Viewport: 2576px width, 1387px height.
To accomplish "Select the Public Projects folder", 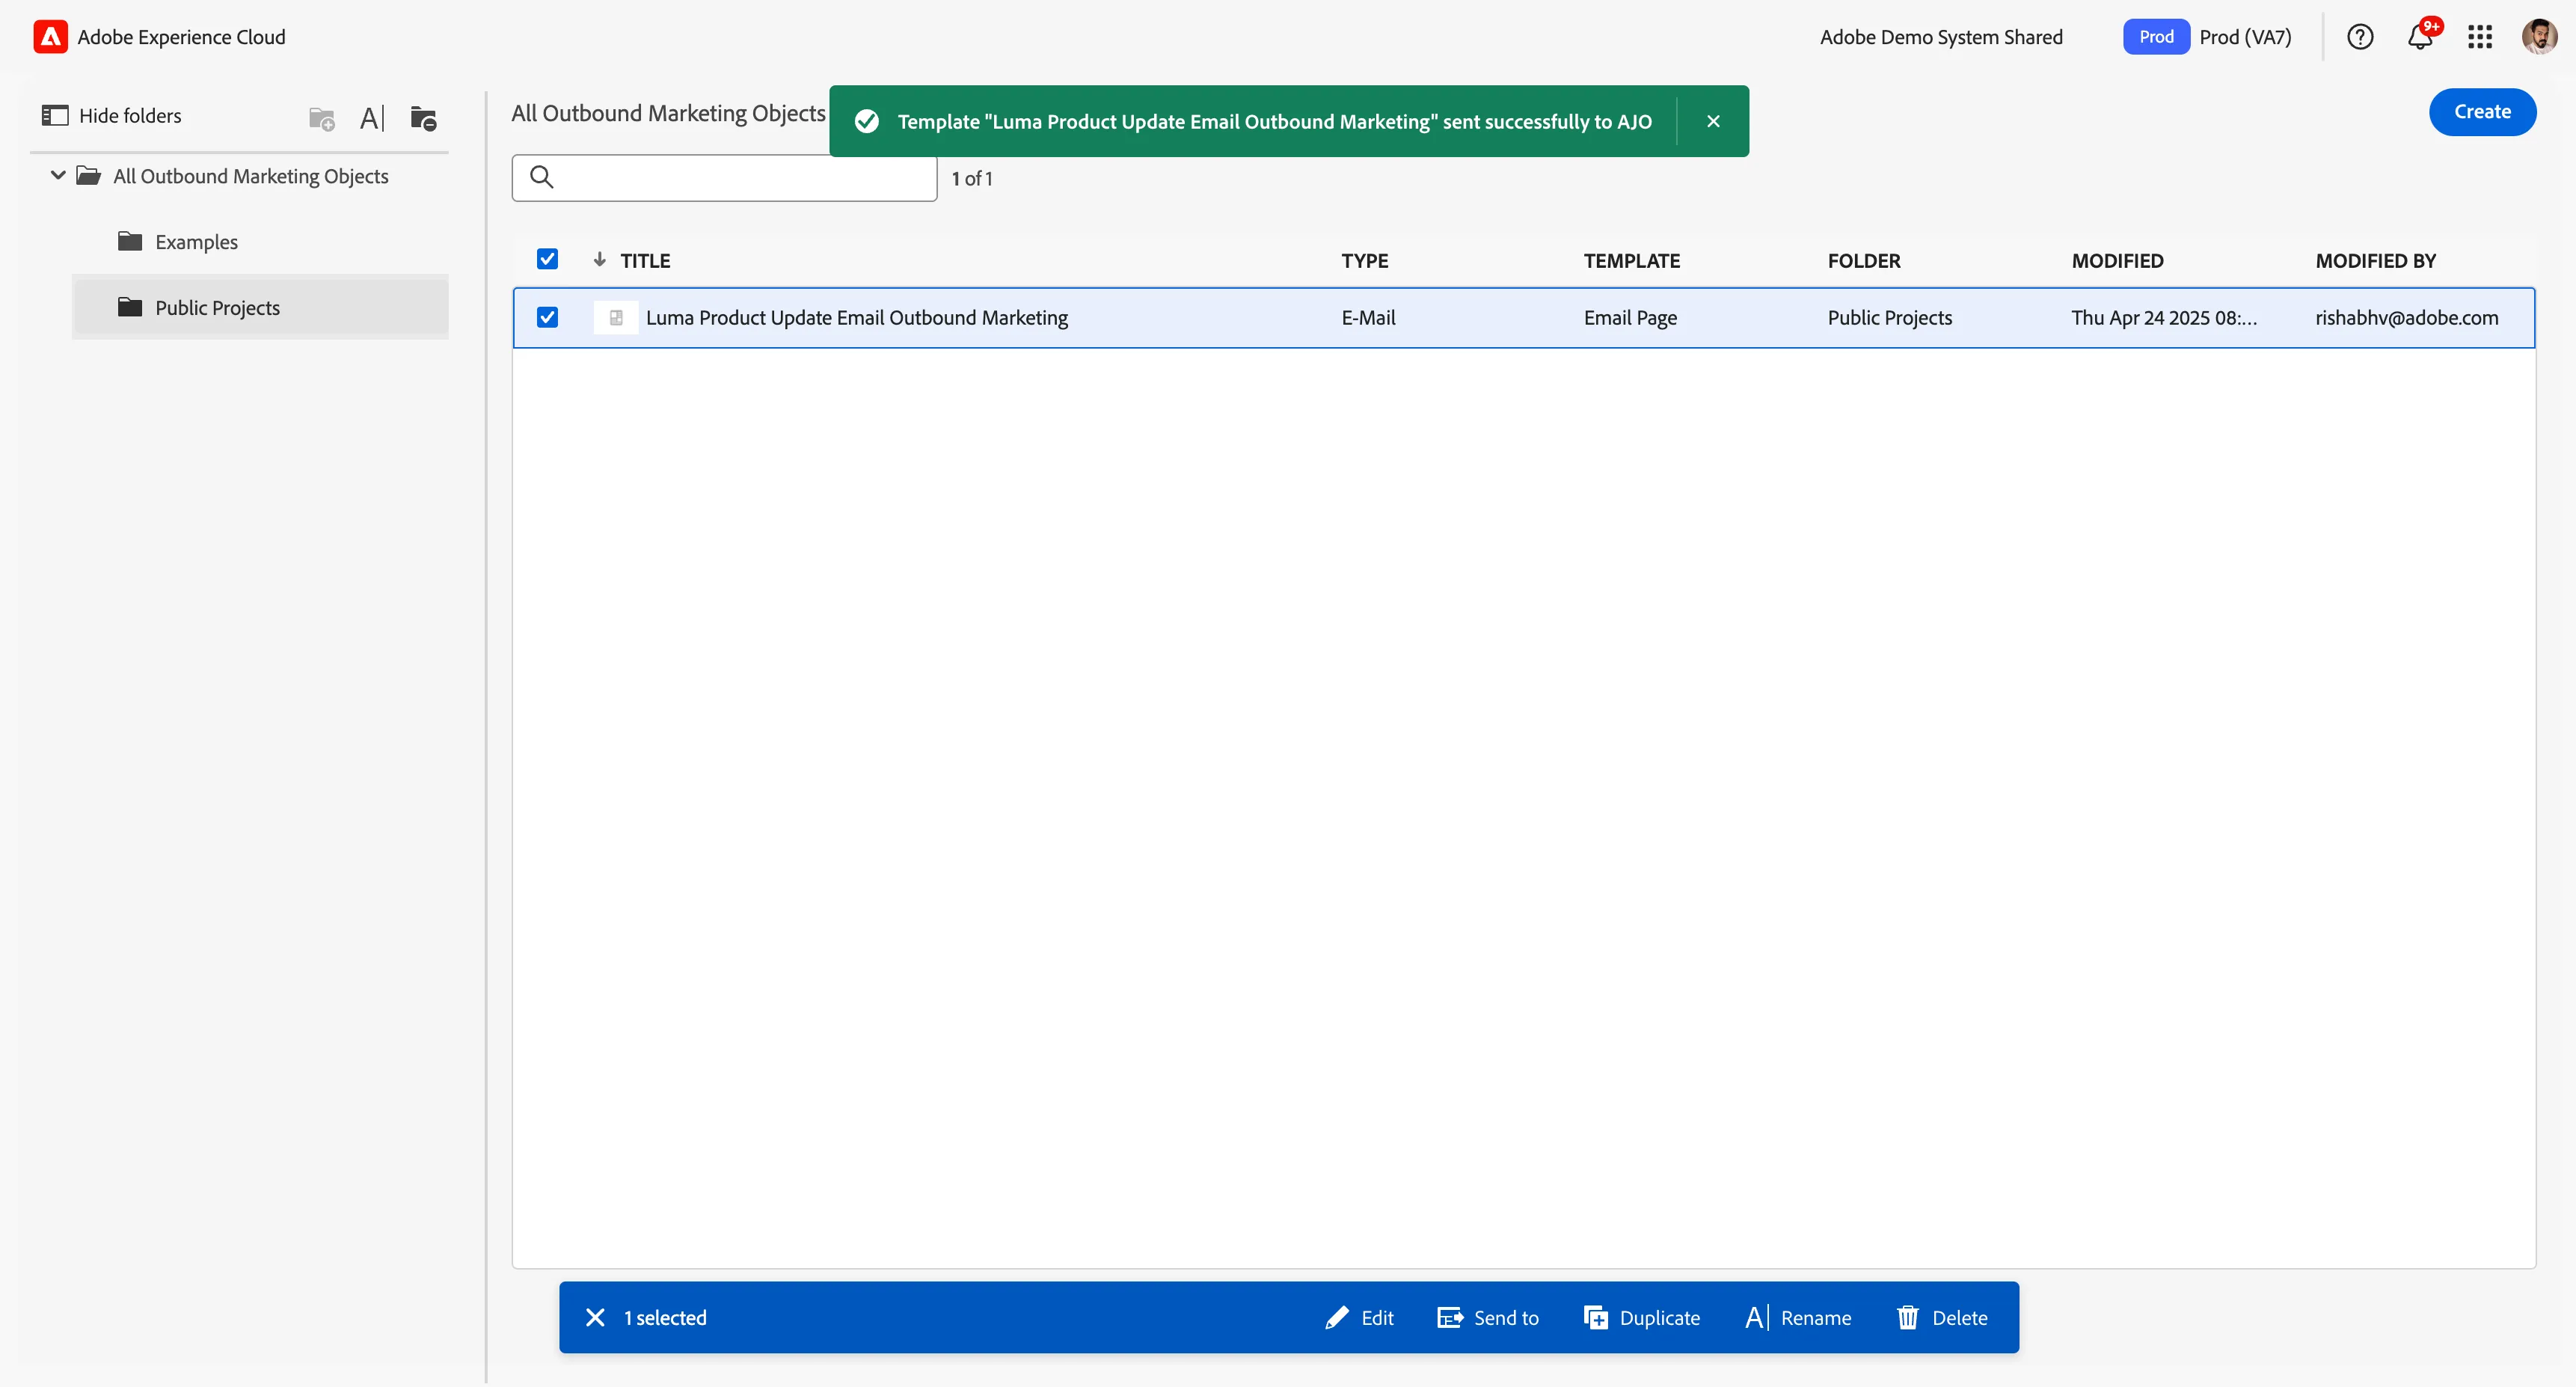I will [x=260, y=308].
